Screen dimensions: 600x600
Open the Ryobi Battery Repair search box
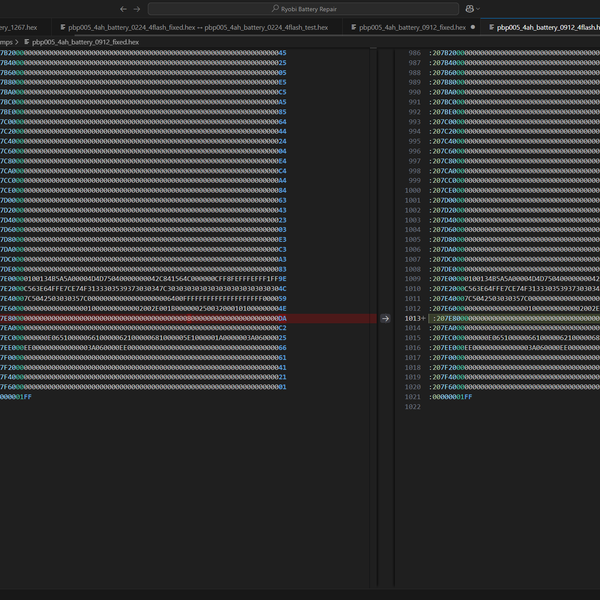(303, 9)
